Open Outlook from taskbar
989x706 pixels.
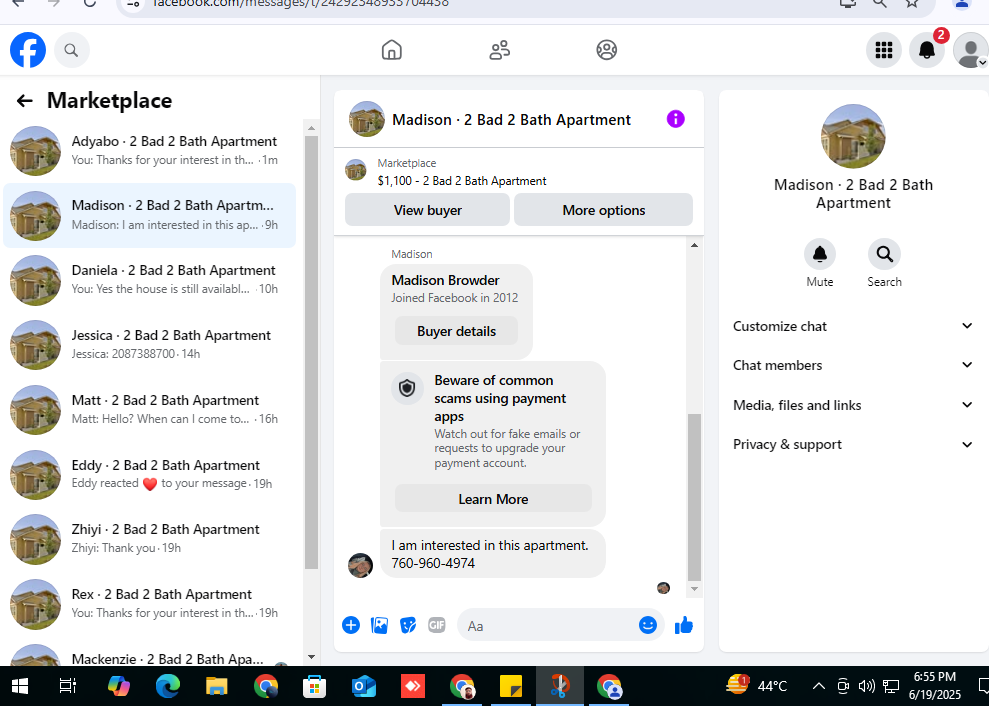[x=363, y=686]
